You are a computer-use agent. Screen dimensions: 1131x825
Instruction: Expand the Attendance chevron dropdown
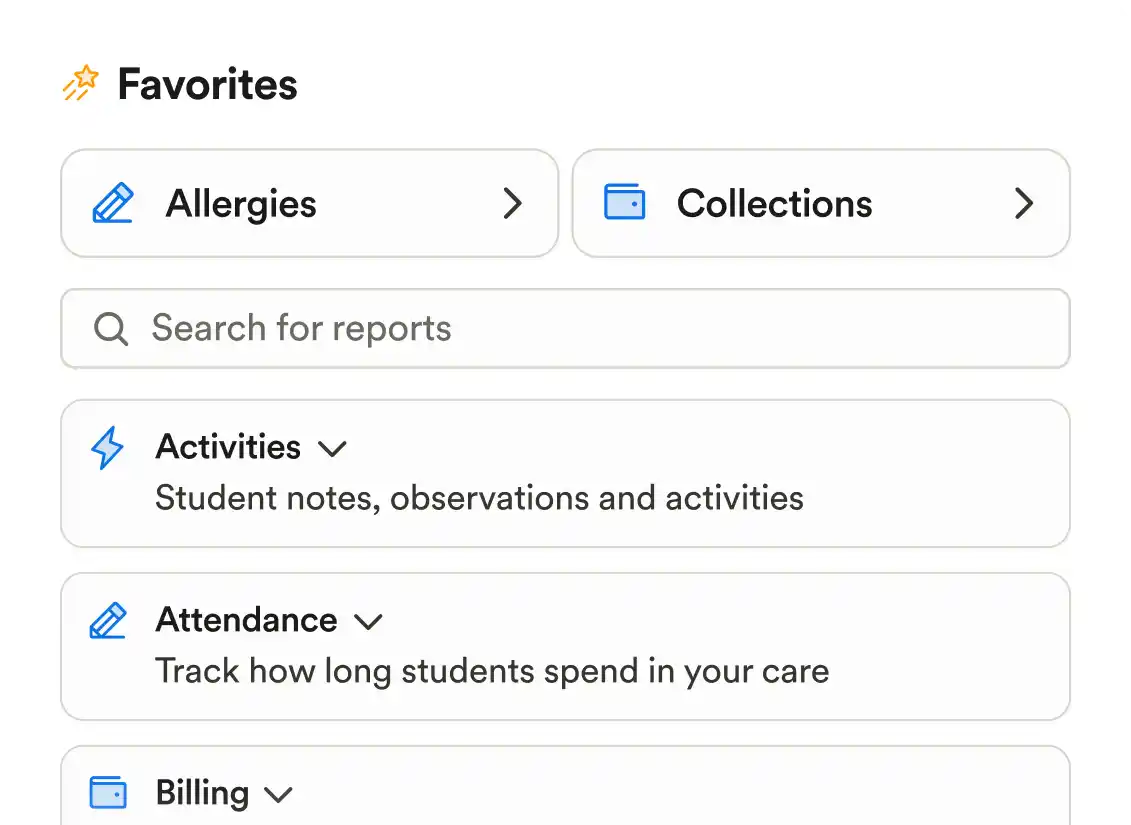point(368,622)
